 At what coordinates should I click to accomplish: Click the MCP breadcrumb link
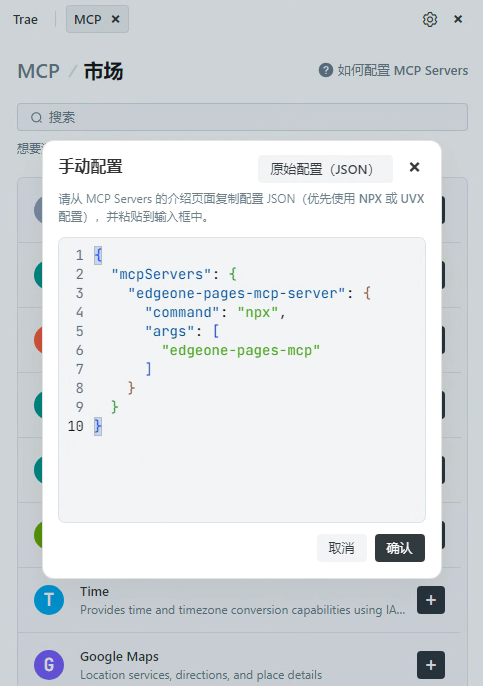click(38, 71)
